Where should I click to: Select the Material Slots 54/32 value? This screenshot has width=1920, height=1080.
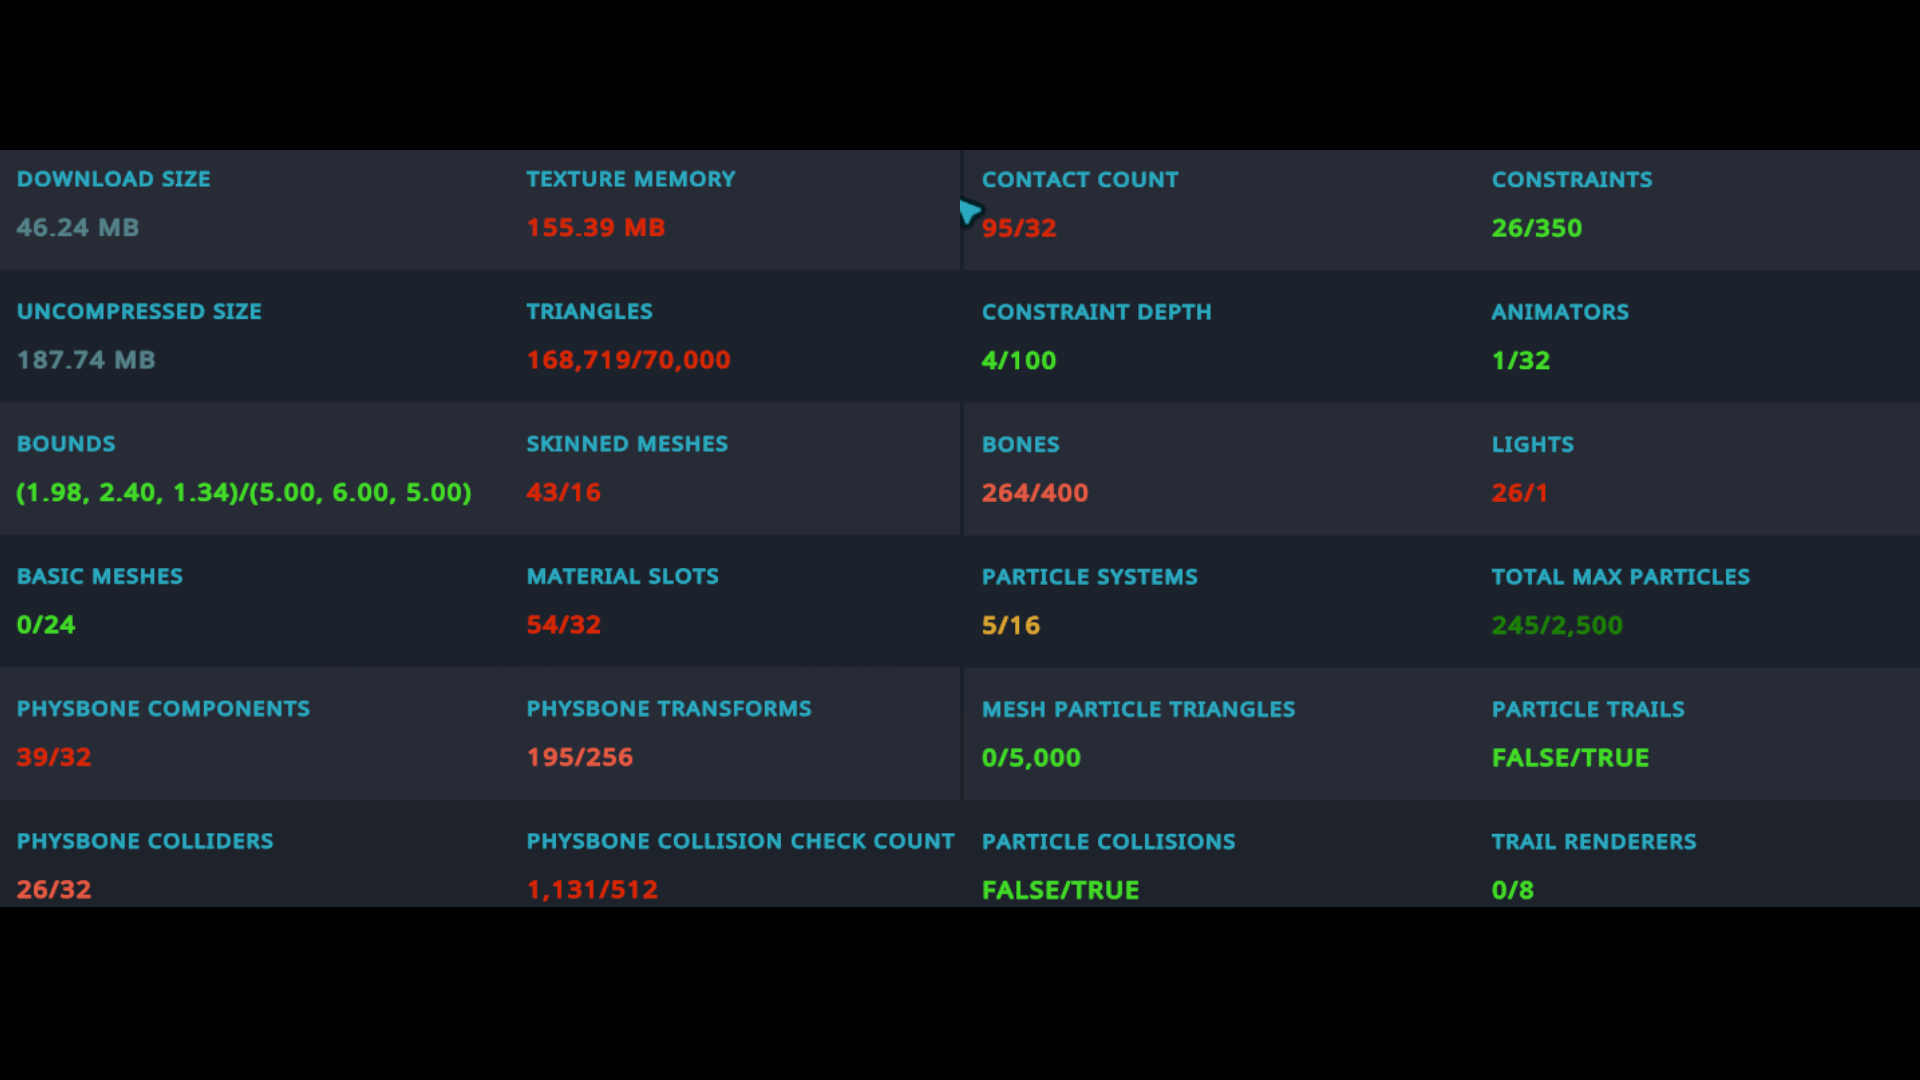coord(563,625)
